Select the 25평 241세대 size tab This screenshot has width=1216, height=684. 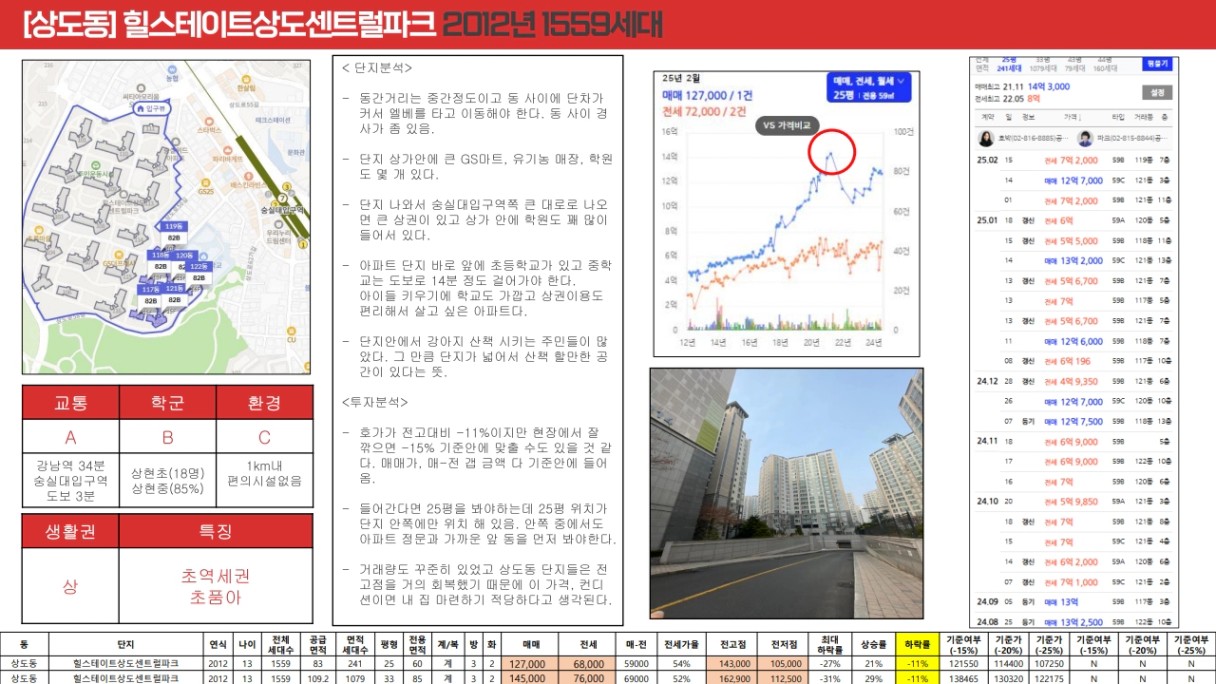pos(1008,65)
